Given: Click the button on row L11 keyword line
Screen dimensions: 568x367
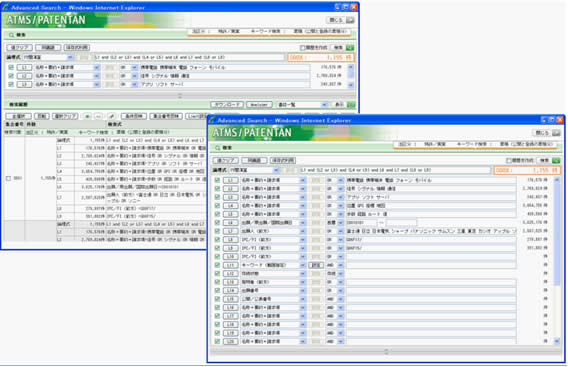Looking at the screenshot, I should 316,265.
